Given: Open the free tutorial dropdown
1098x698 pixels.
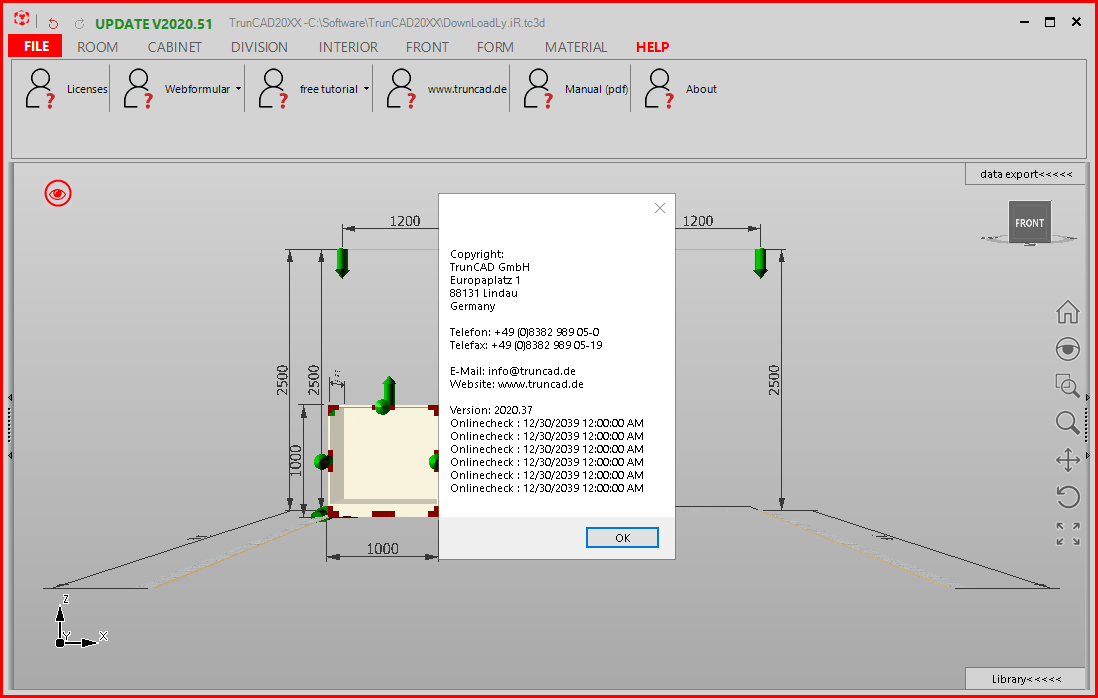Looking at the screenshot, I should (364, 88).
